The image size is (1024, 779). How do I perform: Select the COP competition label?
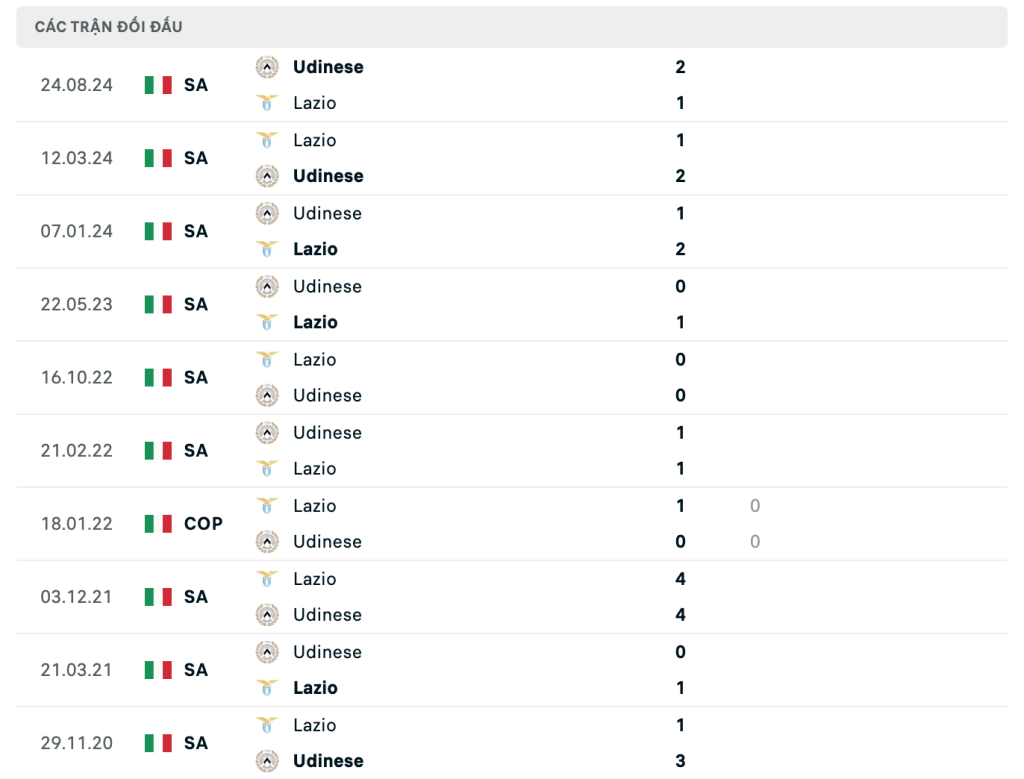203,524
